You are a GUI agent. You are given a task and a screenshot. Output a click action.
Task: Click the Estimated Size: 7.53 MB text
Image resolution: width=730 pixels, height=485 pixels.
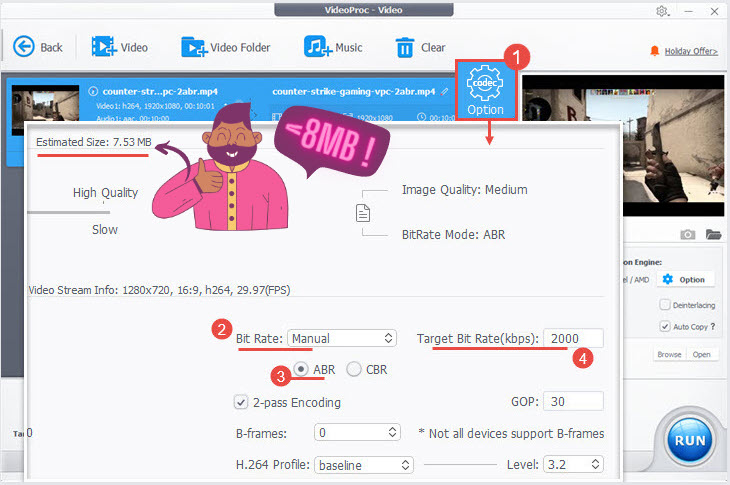(x=94, y=142)
